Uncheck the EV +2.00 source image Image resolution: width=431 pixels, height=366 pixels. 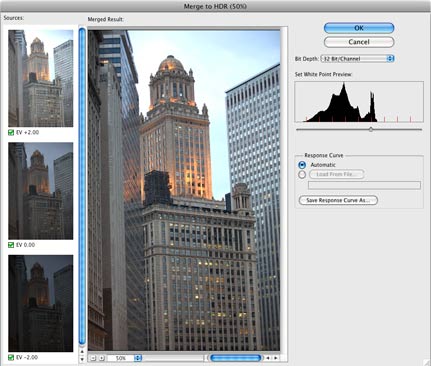tap(11, 133)
